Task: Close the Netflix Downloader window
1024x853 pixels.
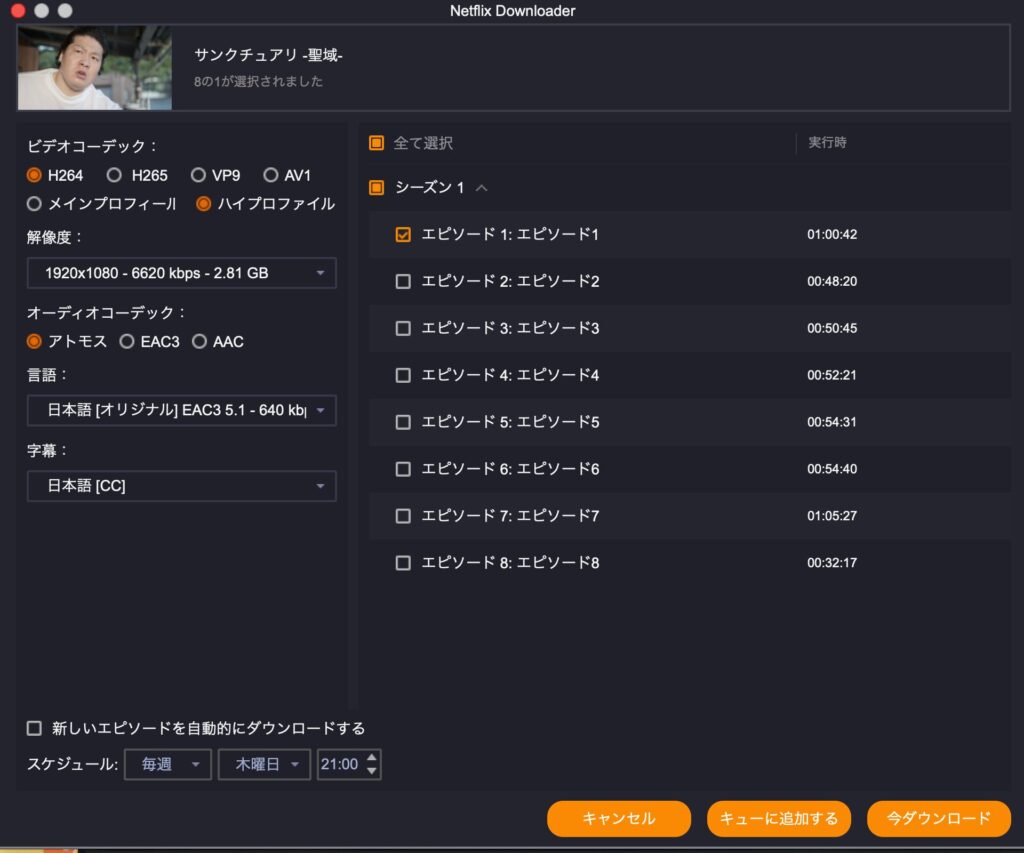Action: tap(18, 10)
